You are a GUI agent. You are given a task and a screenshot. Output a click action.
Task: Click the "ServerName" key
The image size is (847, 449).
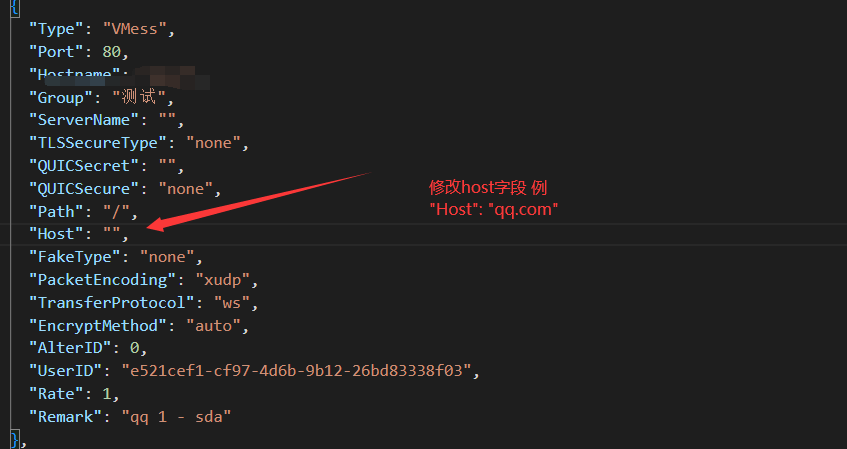(x=80, y=121)
